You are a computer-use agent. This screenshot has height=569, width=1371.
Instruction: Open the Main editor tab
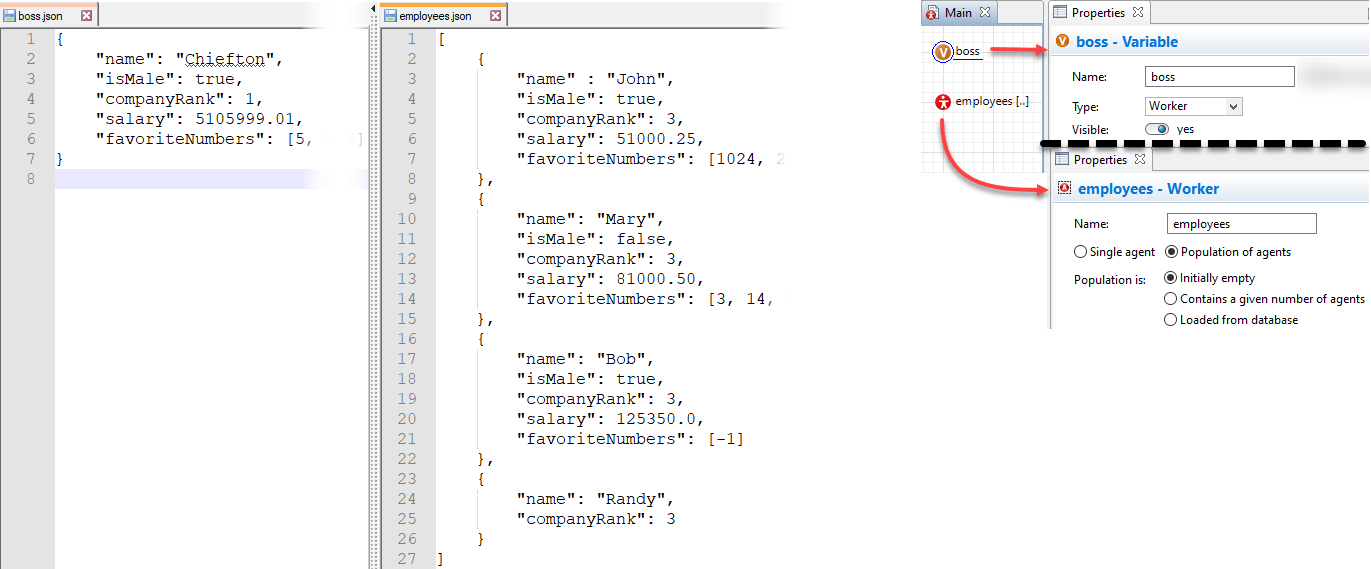[958, 13]
